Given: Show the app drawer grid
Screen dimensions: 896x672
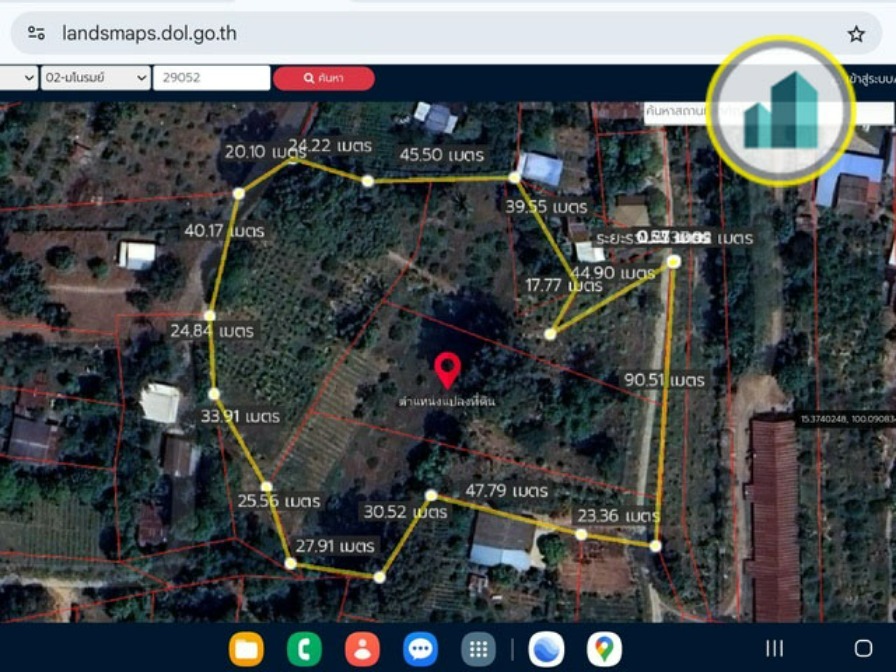Looking at the screenshot, I should pos(478,649).
